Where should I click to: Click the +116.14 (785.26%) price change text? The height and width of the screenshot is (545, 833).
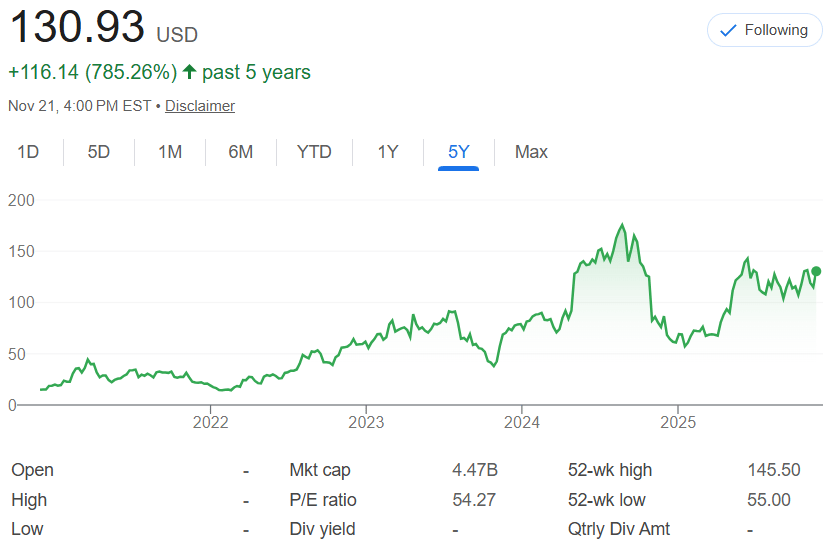(92, 72)
